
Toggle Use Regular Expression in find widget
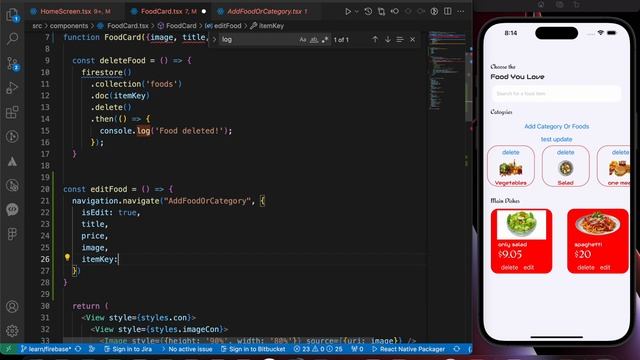pyautogui.click(x=325, y=40)
